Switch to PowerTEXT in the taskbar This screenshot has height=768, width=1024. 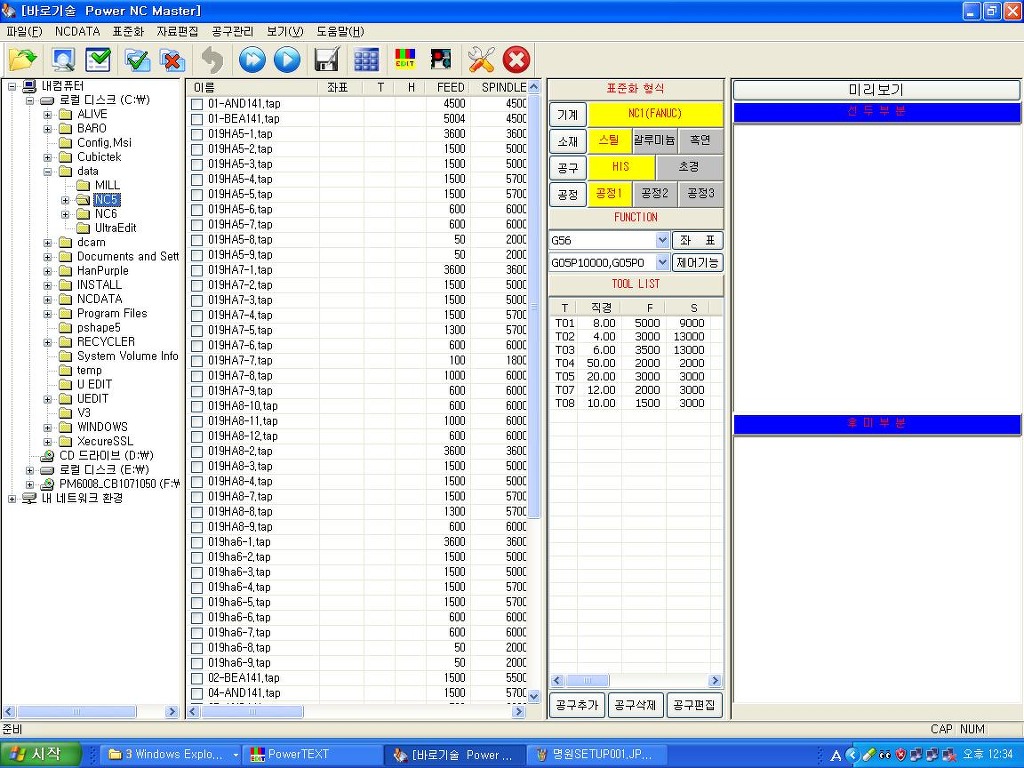(311, 754)
